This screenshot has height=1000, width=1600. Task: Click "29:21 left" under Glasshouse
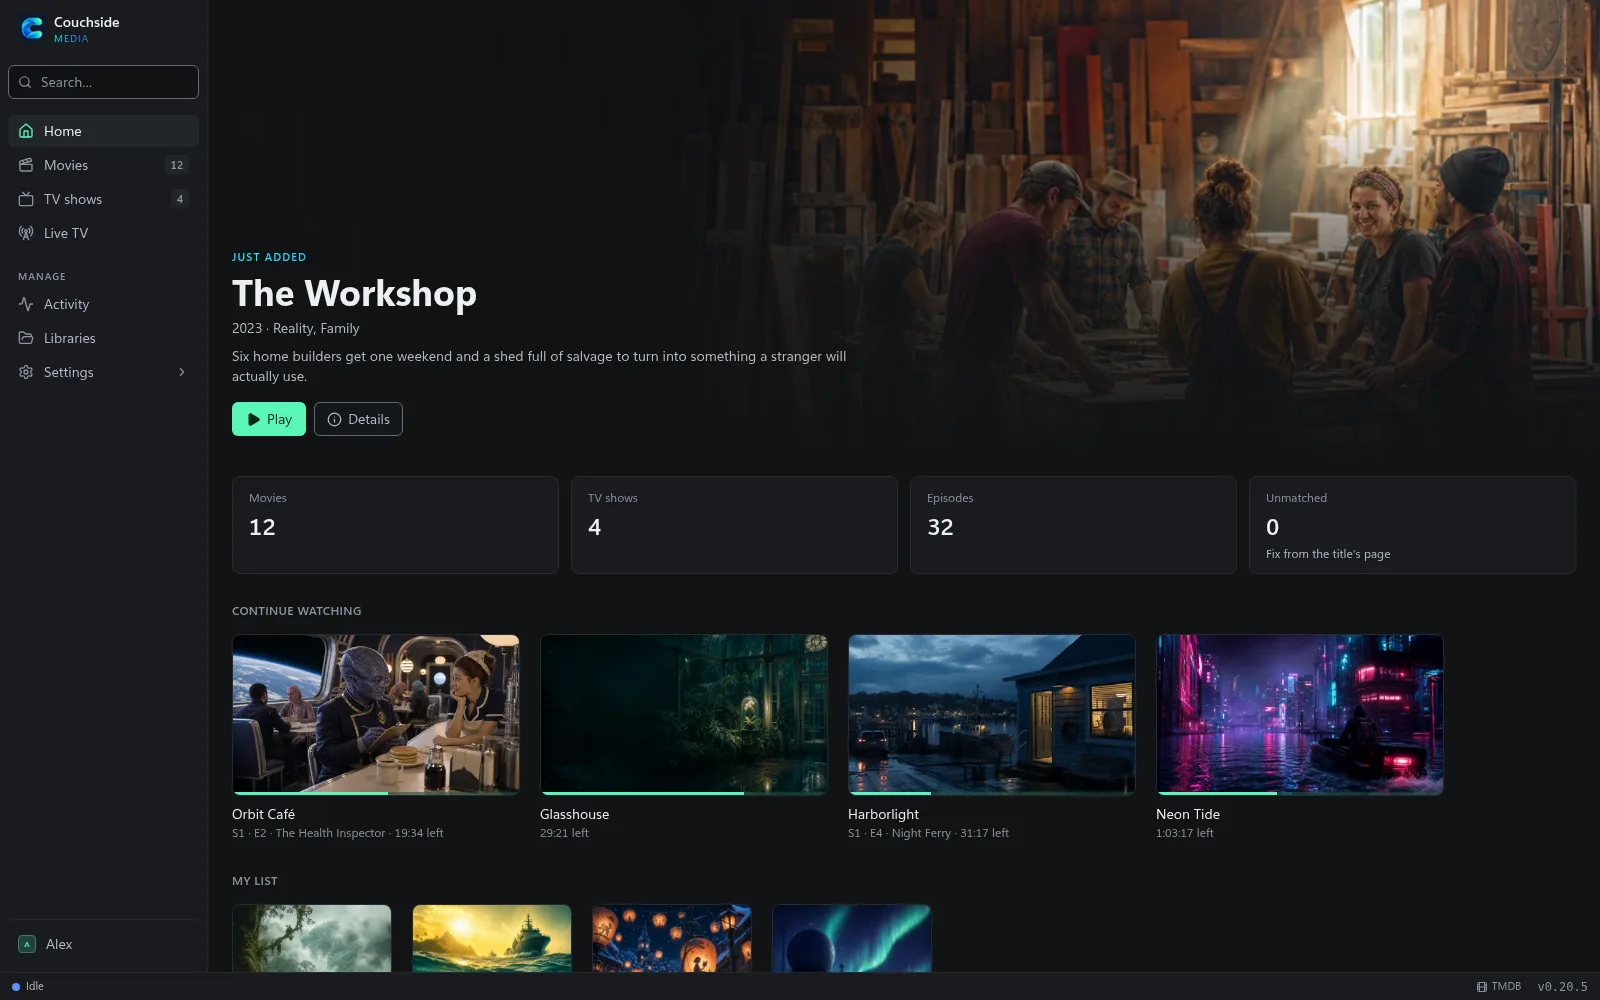point(564,833)
